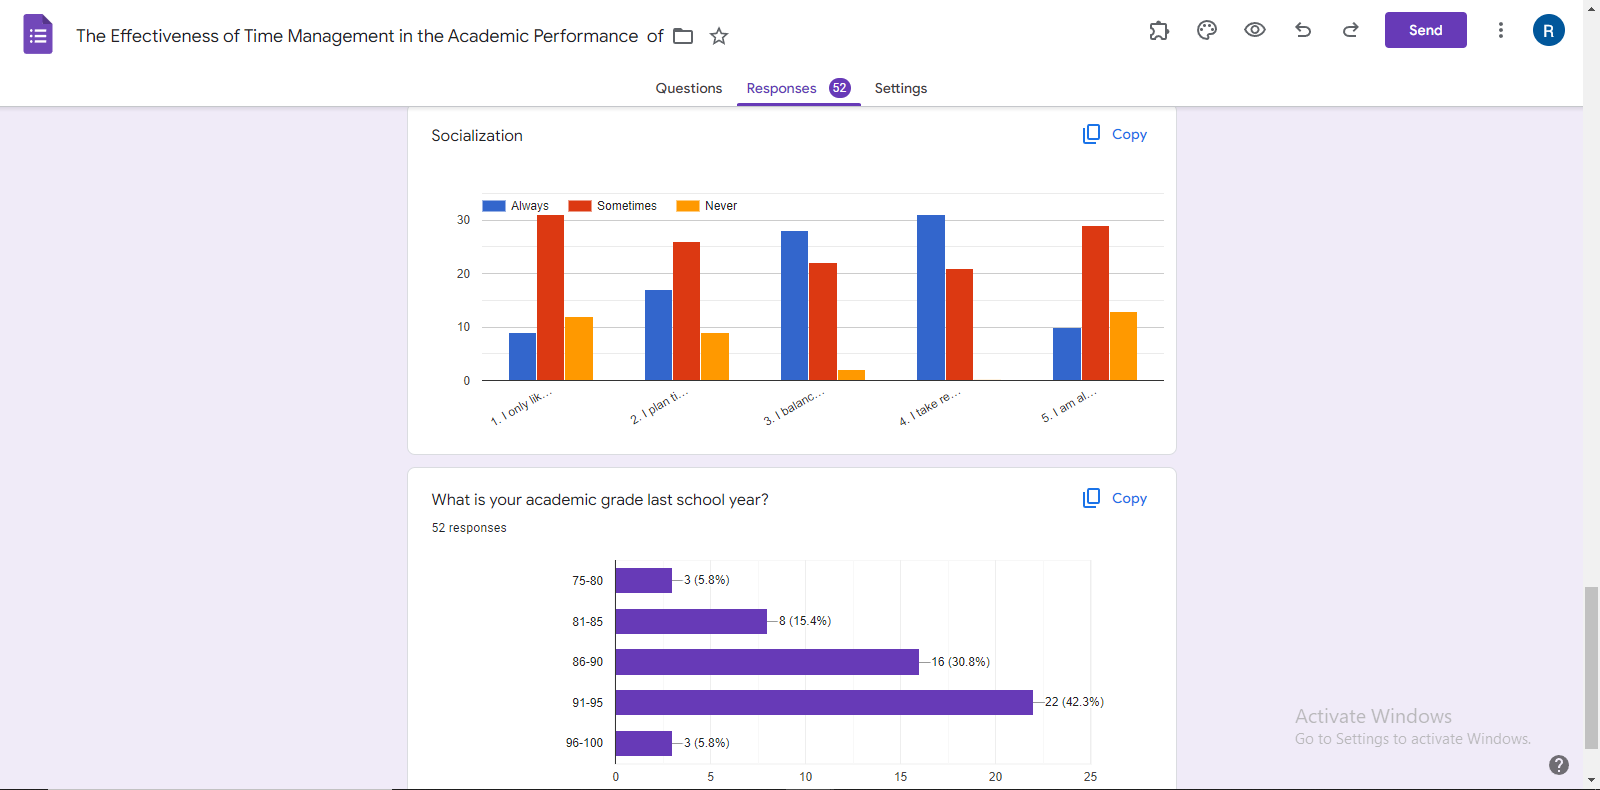Star this form
The image size is (1600, 790).
pyautogui.click(x=719, y=36)
